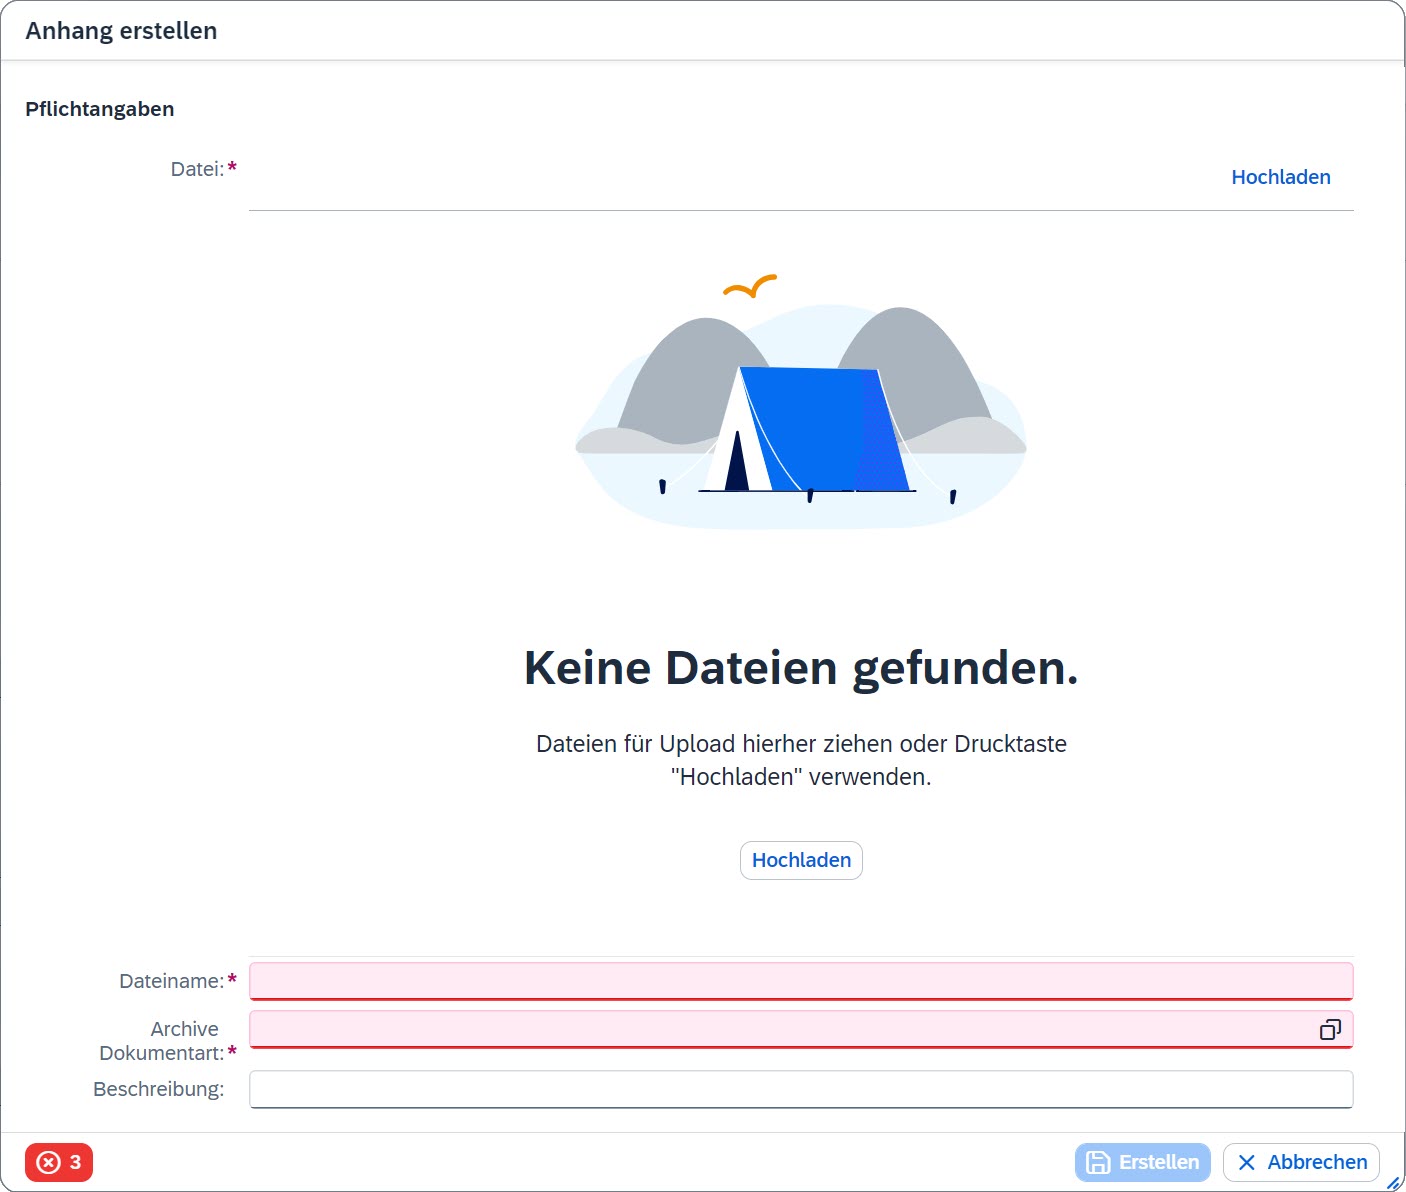The height and width of the screenshot is (1192, 1406).
Task: Click the 'Dateiname:' field label
Action: pos(171,981)
